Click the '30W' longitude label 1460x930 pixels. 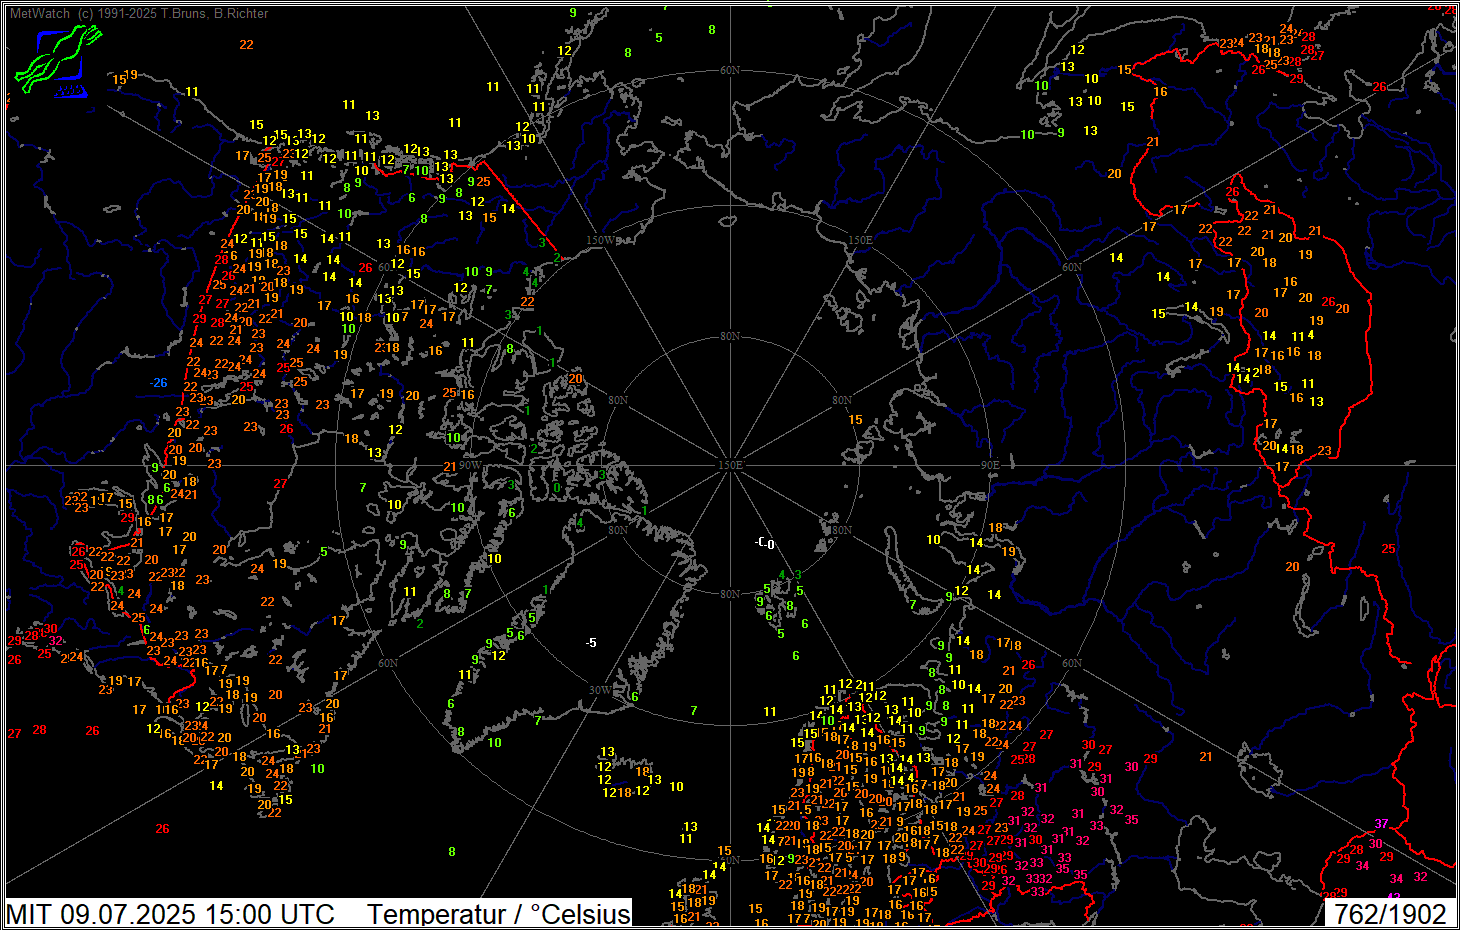600,690
